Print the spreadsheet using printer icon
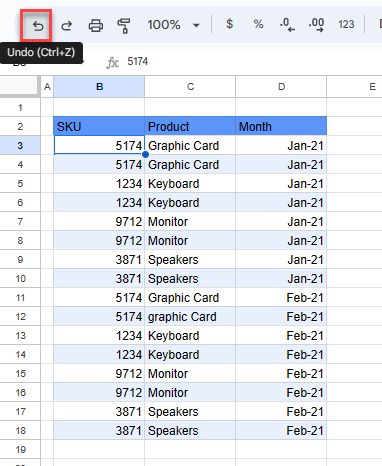This screenshot has width=382, height=466. (x=95, y=25)
